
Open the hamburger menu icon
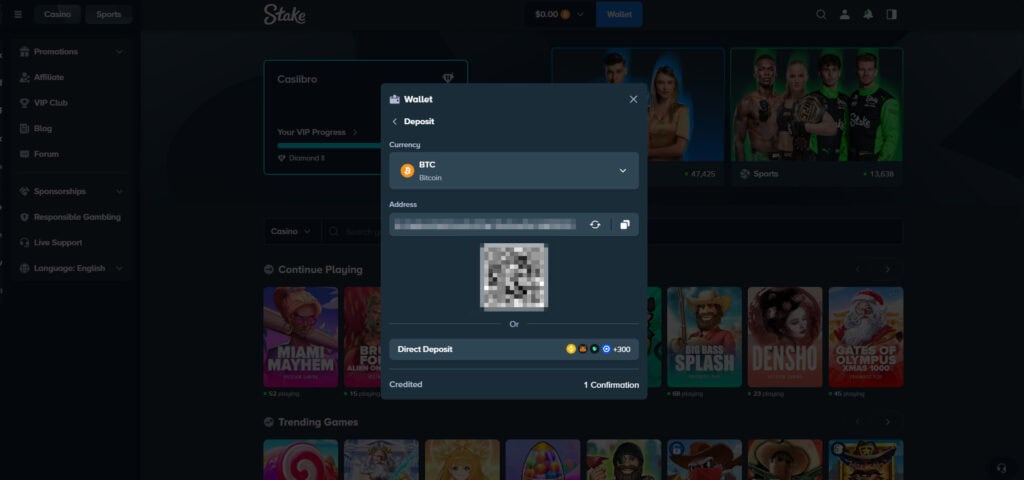18,14
